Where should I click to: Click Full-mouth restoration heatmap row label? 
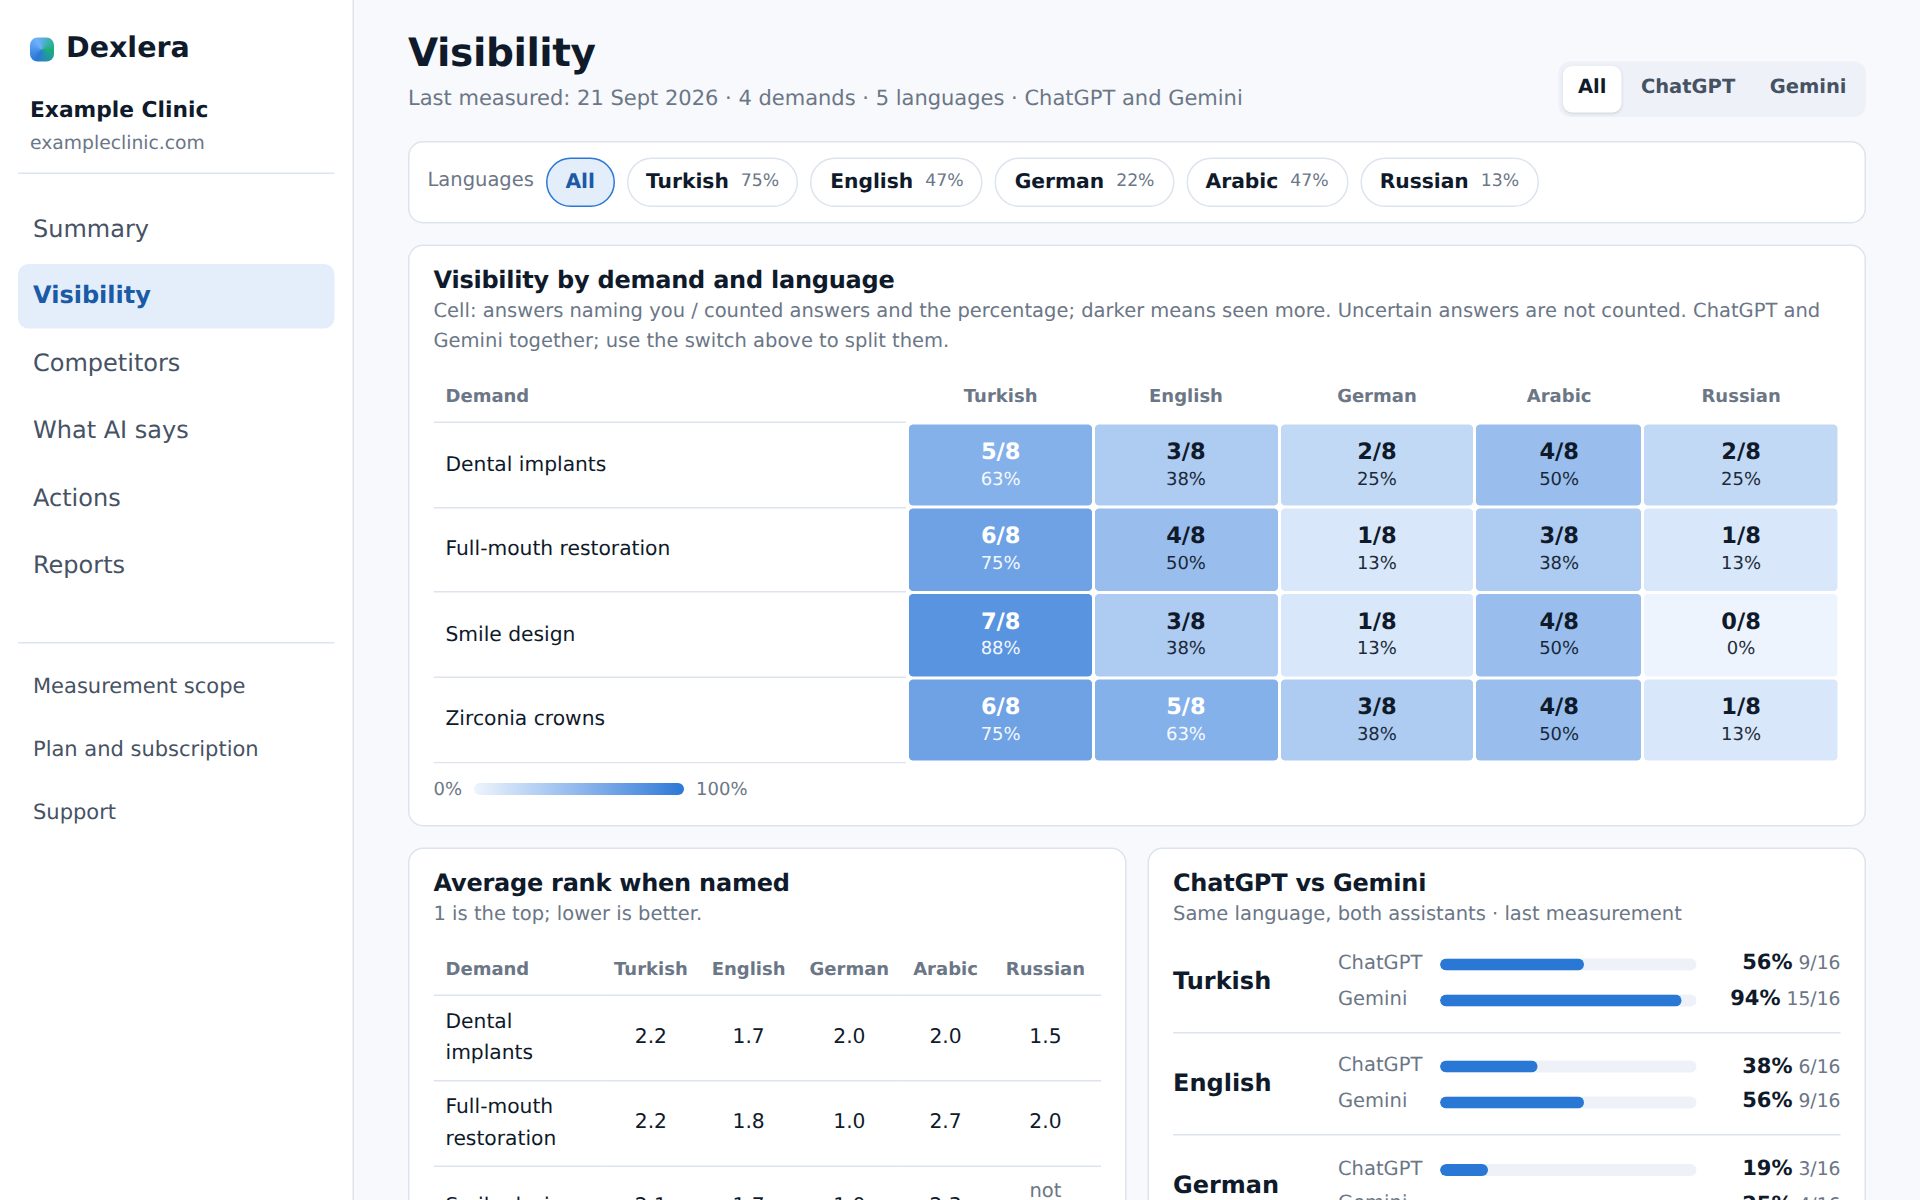[x=557, y=548]
